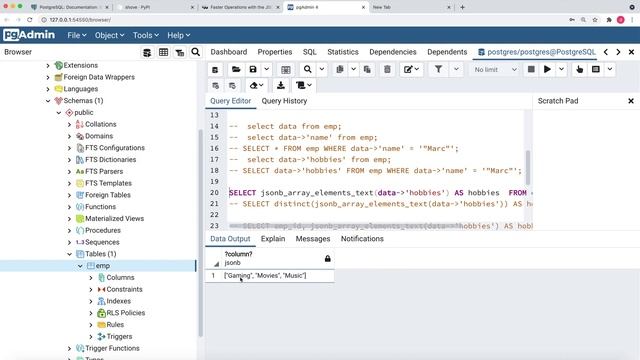Collapse the Tables (1) node

click(x=69, y=254)
